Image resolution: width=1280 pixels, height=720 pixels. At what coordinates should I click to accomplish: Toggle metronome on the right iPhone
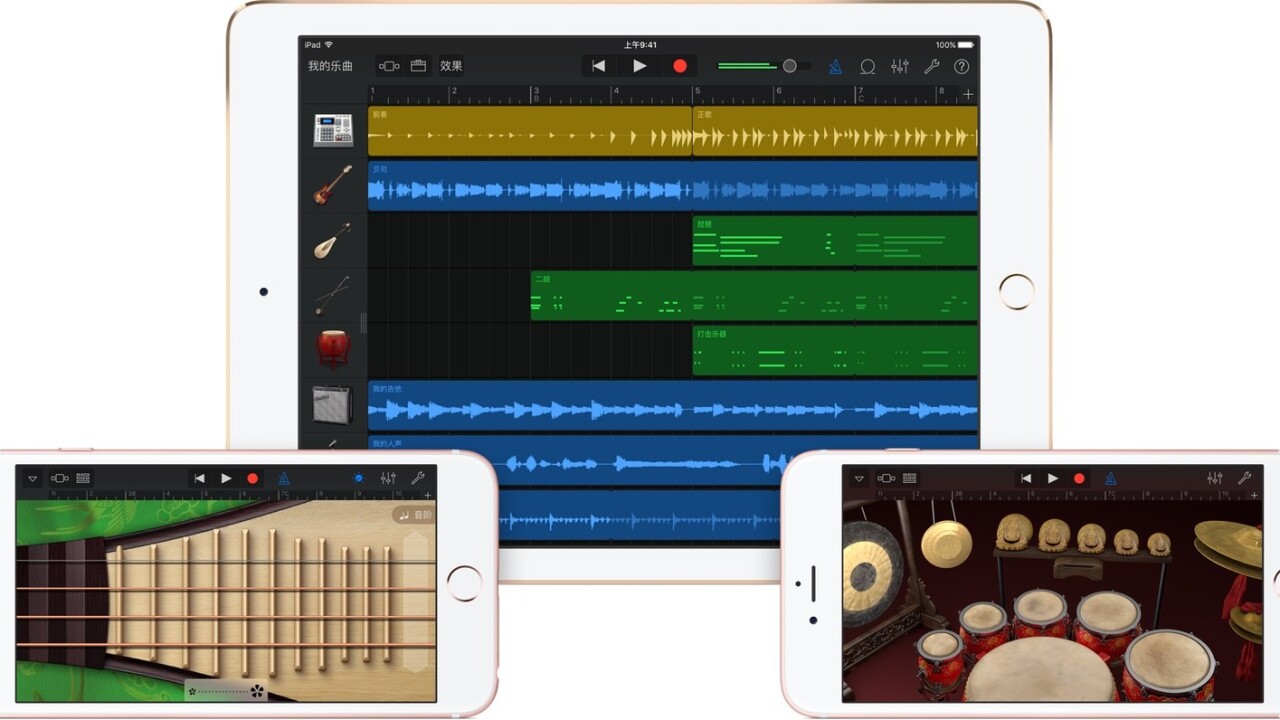click(x=1110, y=479)
